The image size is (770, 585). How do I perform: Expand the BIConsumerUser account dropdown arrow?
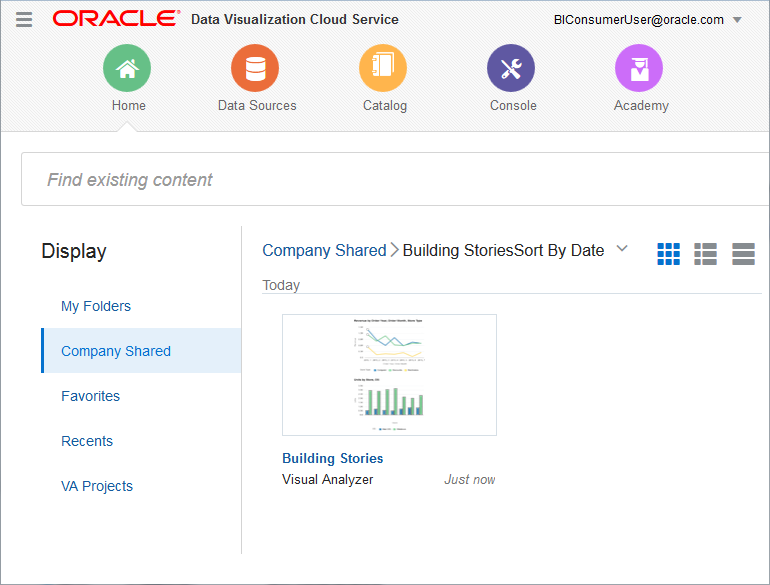point(737,20)
